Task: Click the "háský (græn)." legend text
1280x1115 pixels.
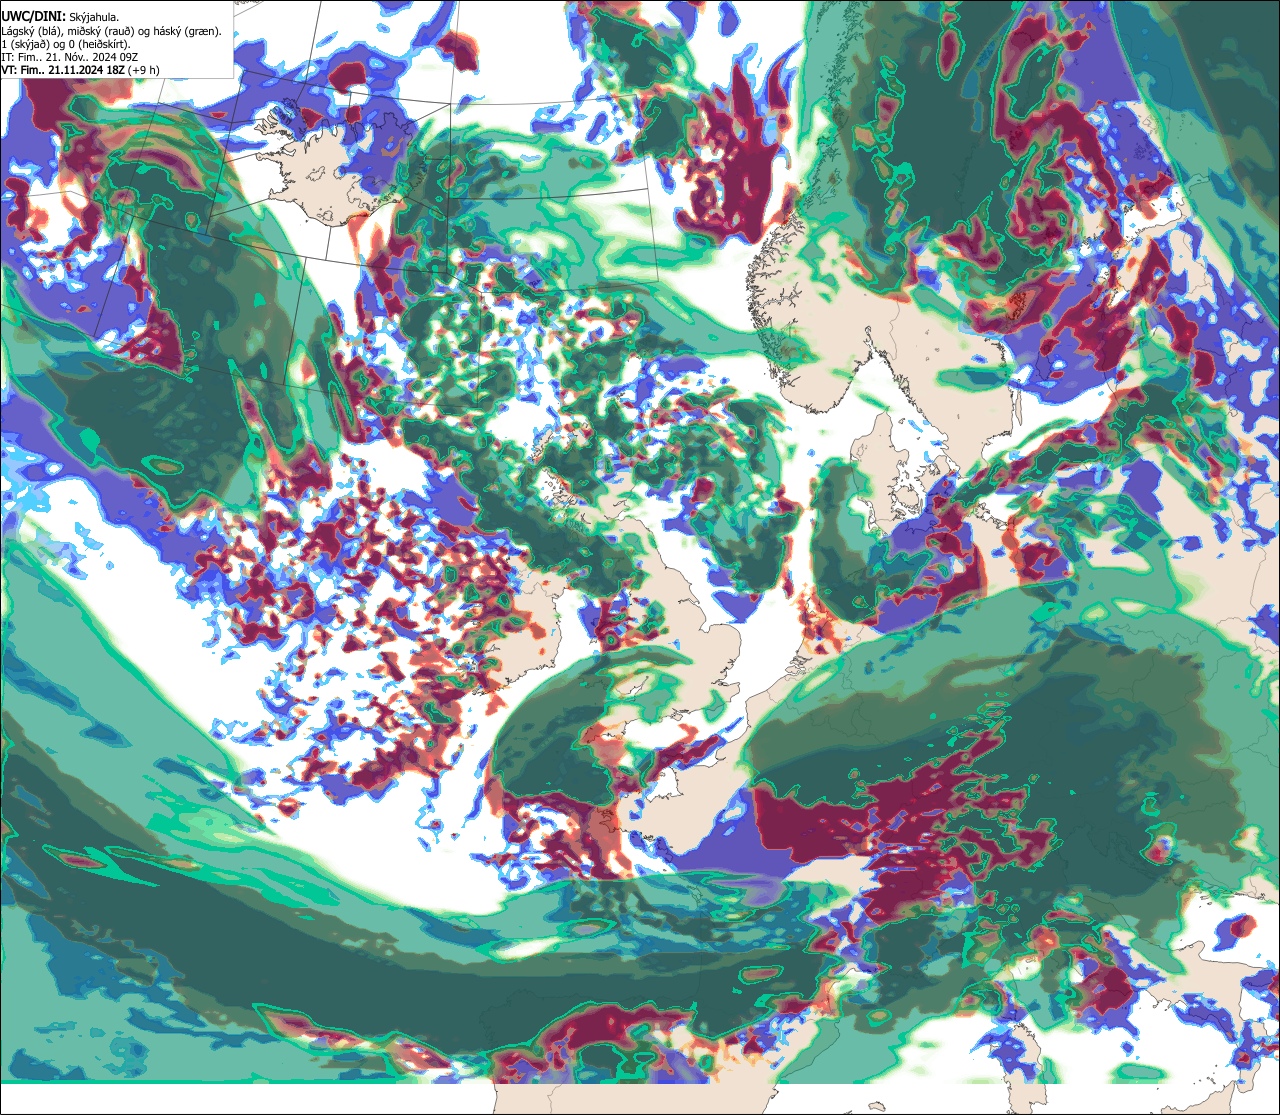Action: [187, 32]
